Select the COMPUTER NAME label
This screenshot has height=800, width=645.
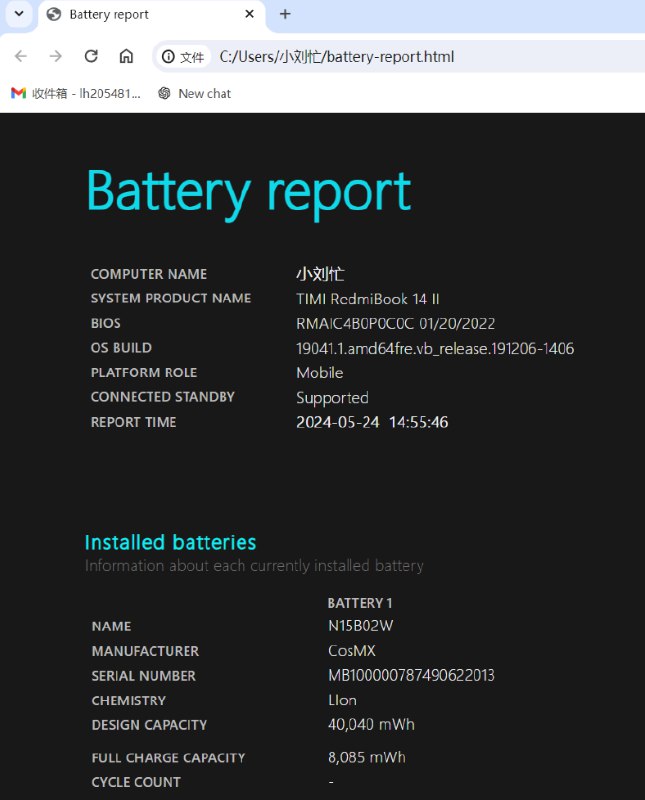point(149,274)
